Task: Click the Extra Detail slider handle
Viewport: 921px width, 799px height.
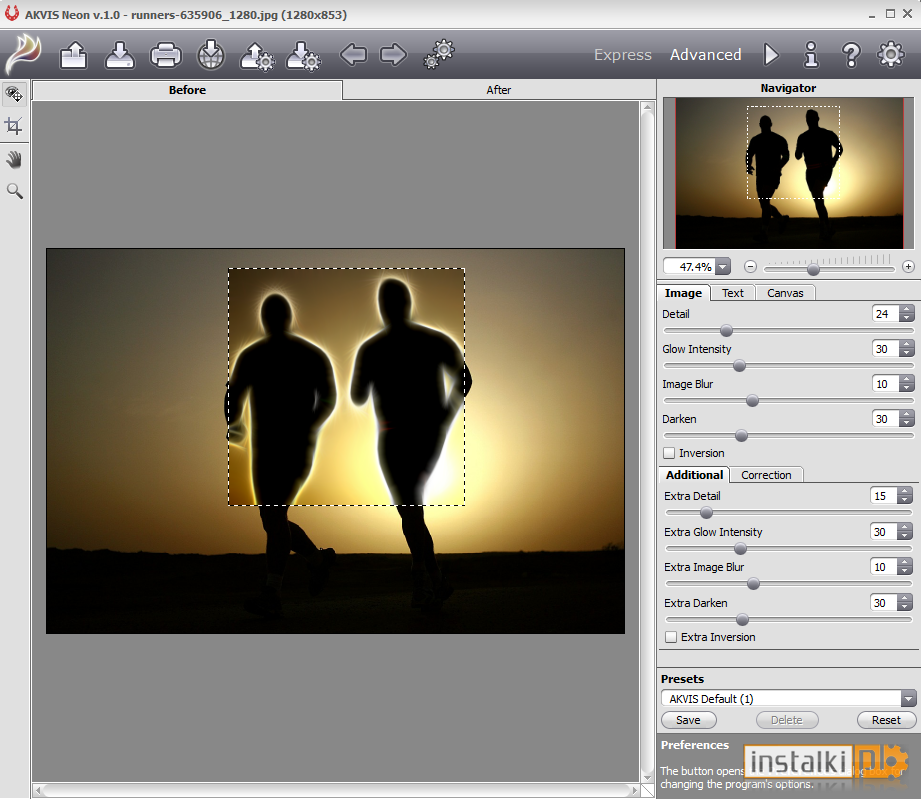Action: (707, 512)
